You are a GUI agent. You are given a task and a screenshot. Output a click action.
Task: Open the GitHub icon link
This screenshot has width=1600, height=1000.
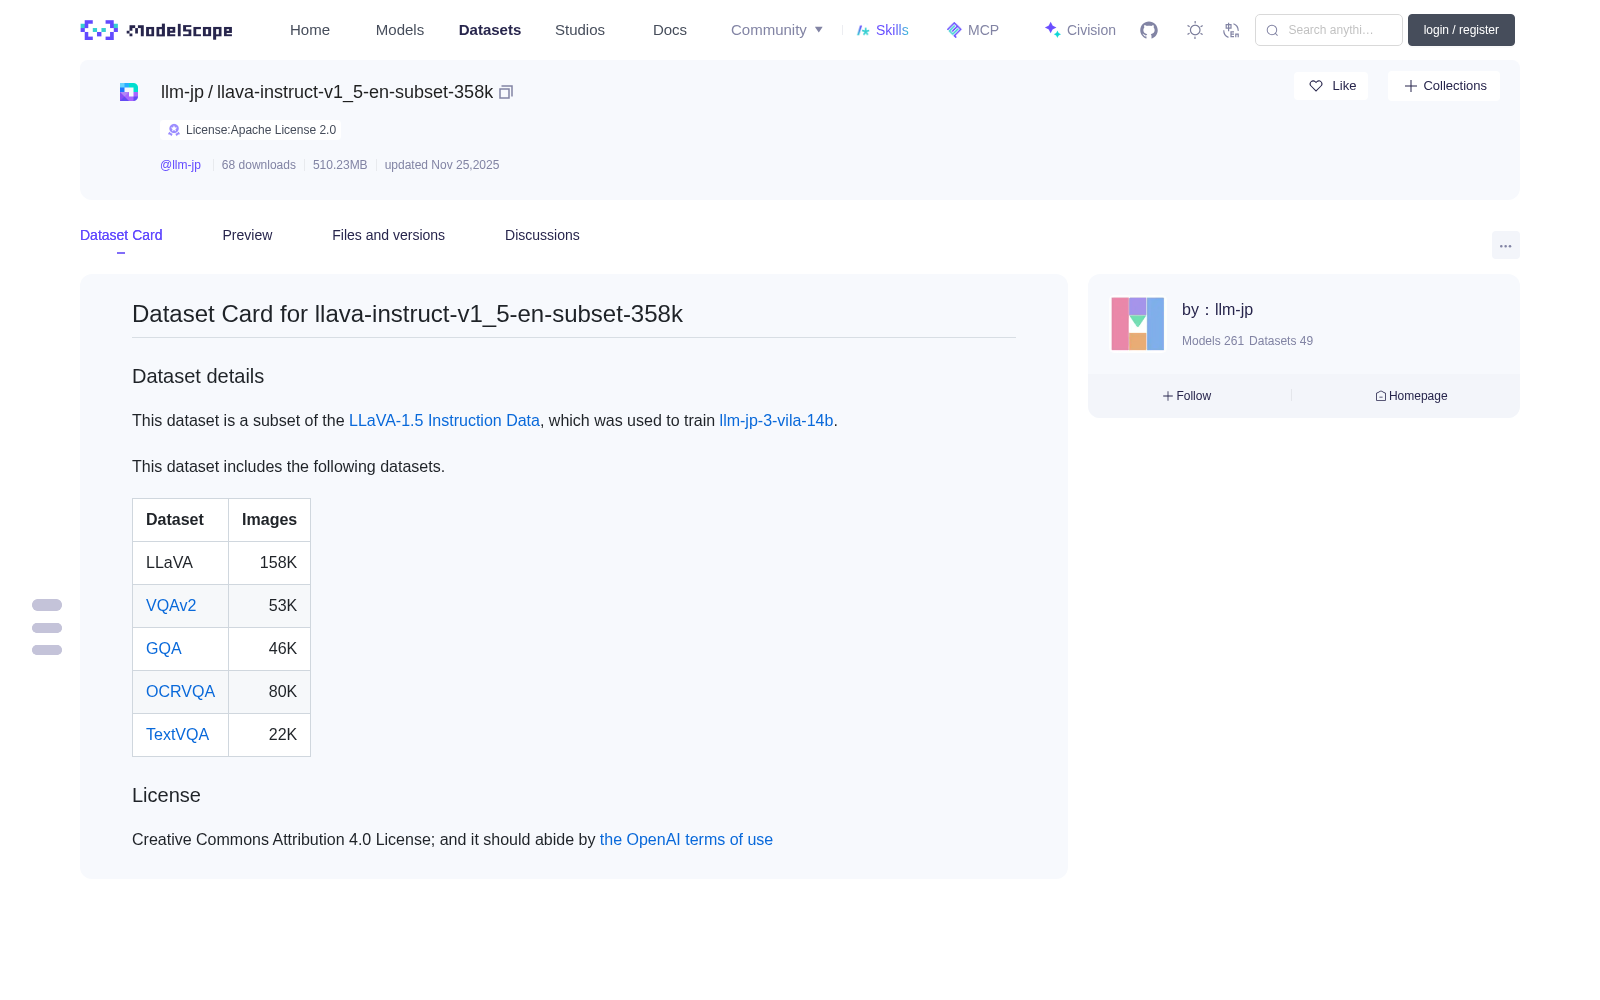1149,30
